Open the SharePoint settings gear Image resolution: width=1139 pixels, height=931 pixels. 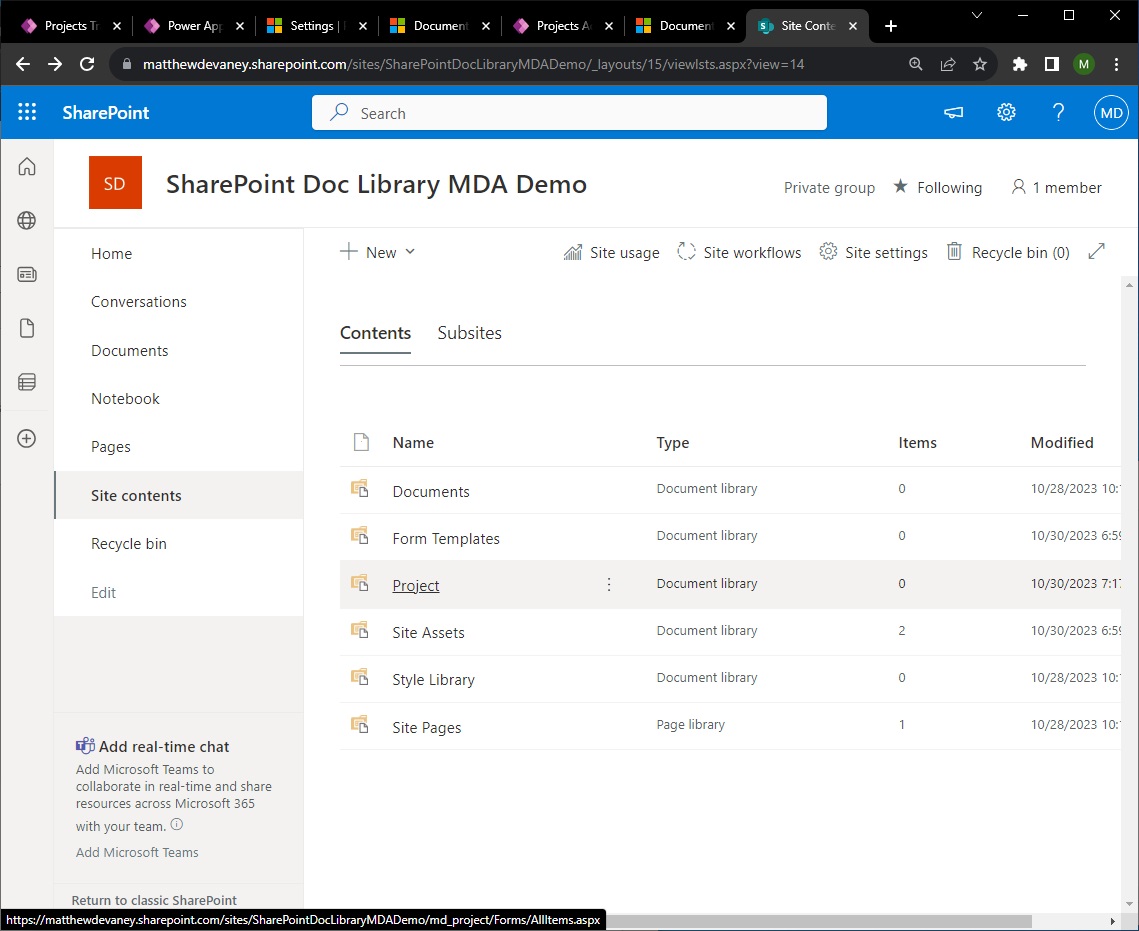1006,112
